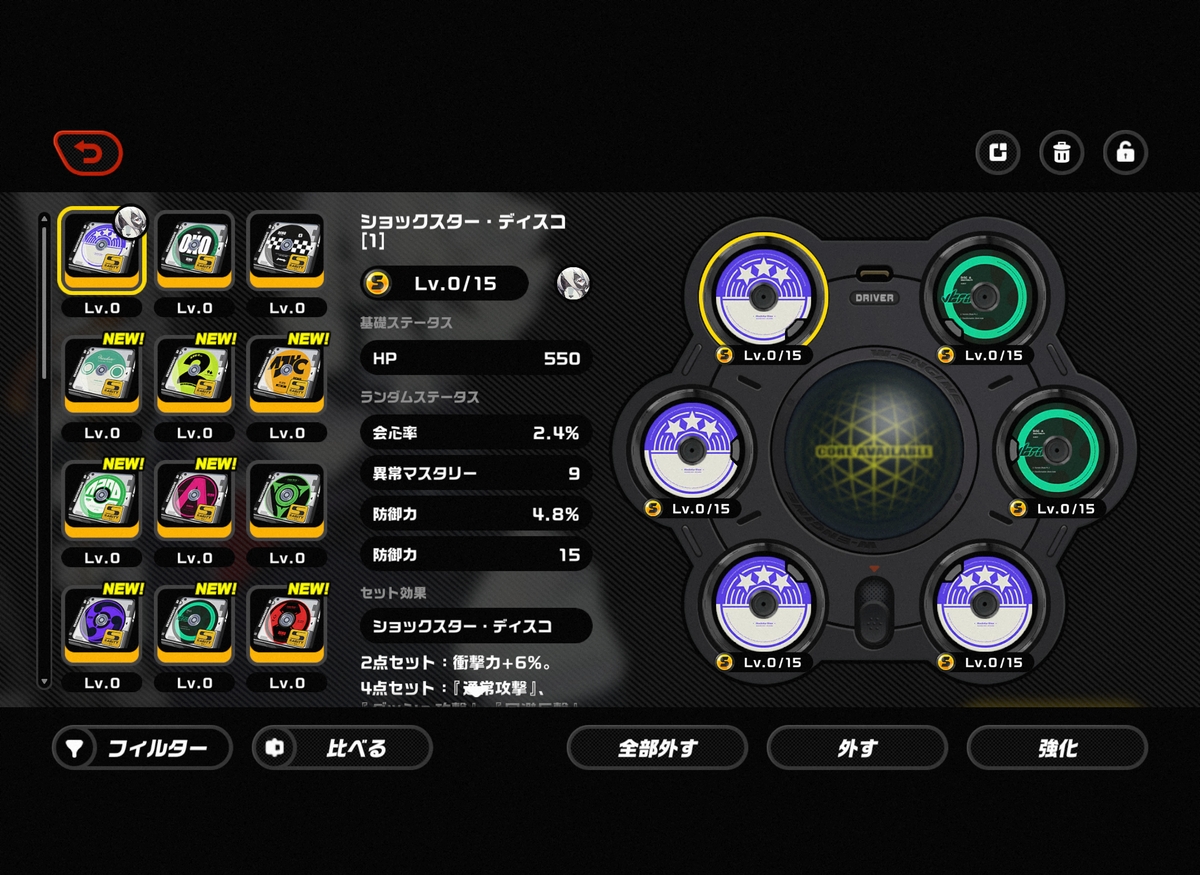Click the disc list vertical scrollbar

(x=44, y=450)
